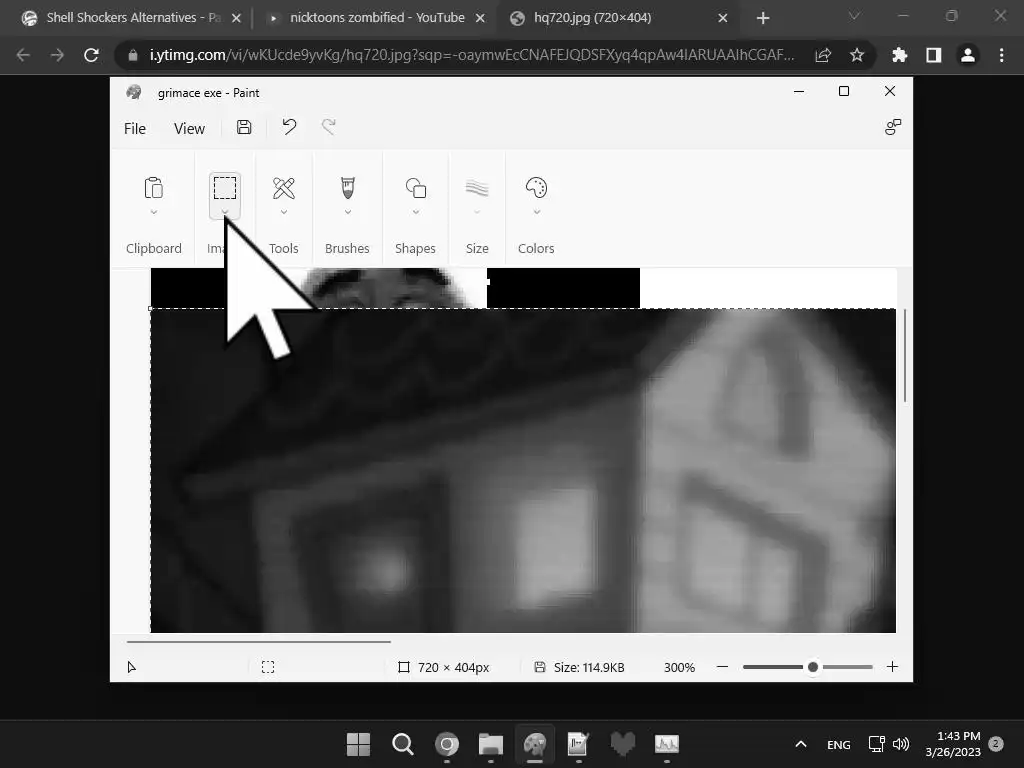Close the nicktoons zombified YouTube tab
Screen dimensions: 1024x768
480,18
